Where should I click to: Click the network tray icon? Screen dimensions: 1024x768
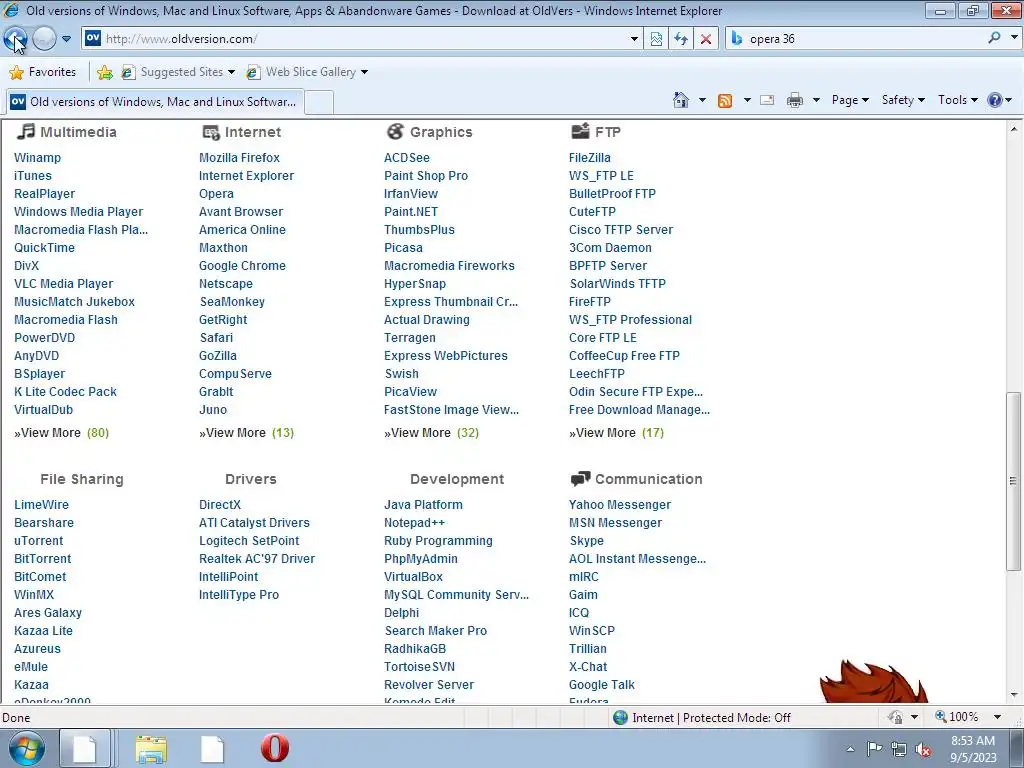point(899,749)
